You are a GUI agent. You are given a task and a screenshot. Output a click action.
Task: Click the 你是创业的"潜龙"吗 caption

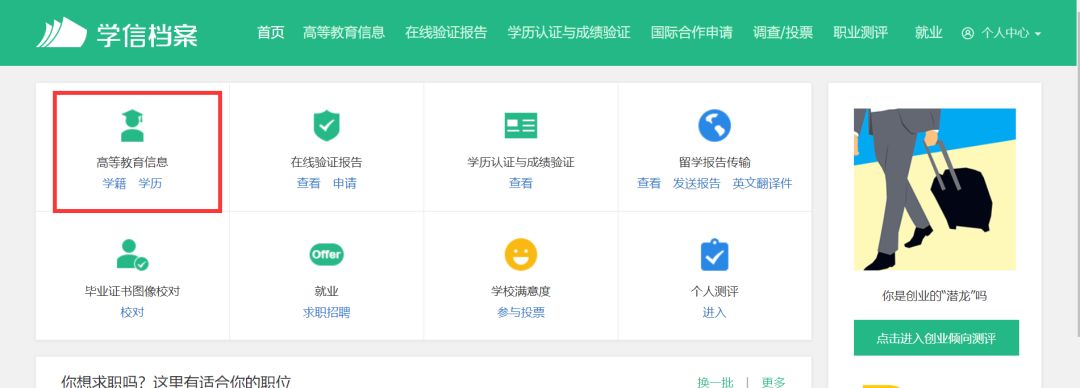coord(935,296)
